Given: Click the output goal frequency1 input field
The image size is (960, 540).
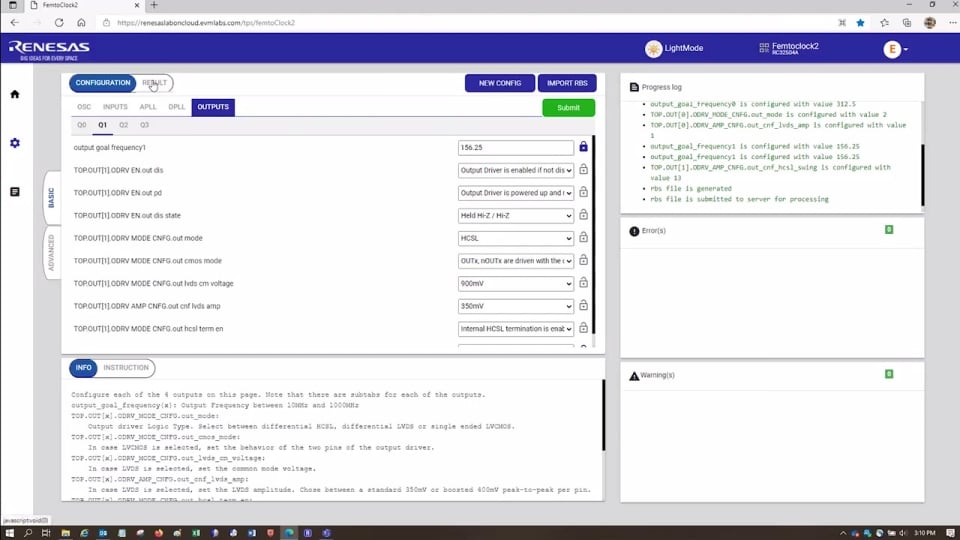Looking at the screenshot, I should click(516, 148).
